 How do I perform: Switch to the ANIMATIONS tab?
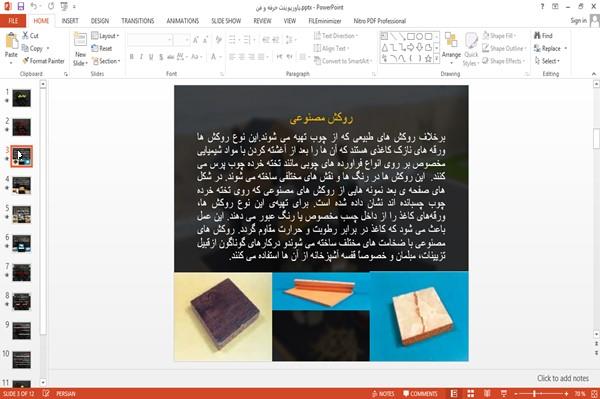click(x=183, y=21)
